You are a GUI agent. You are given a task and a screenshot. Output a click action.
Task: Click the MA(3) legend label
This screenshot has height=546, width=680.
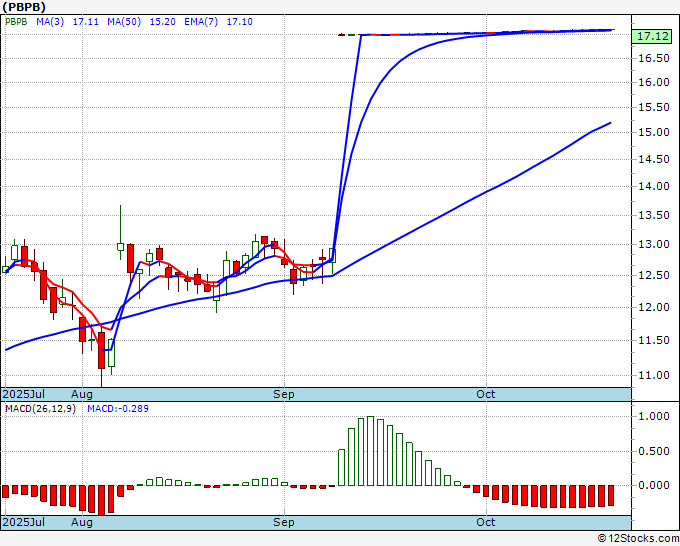[x=50, y=22]
